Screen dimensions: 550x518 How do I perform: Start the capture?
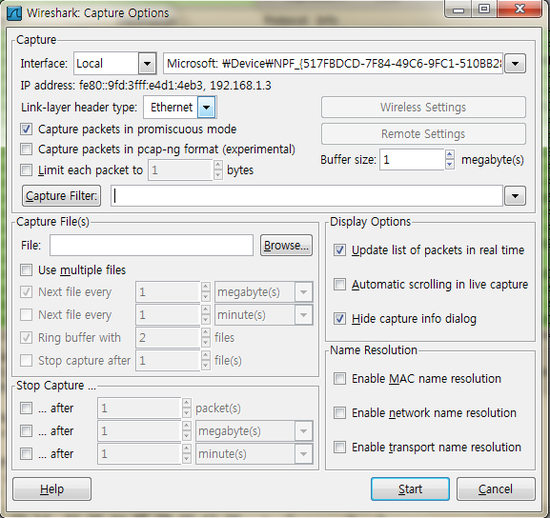410,489
